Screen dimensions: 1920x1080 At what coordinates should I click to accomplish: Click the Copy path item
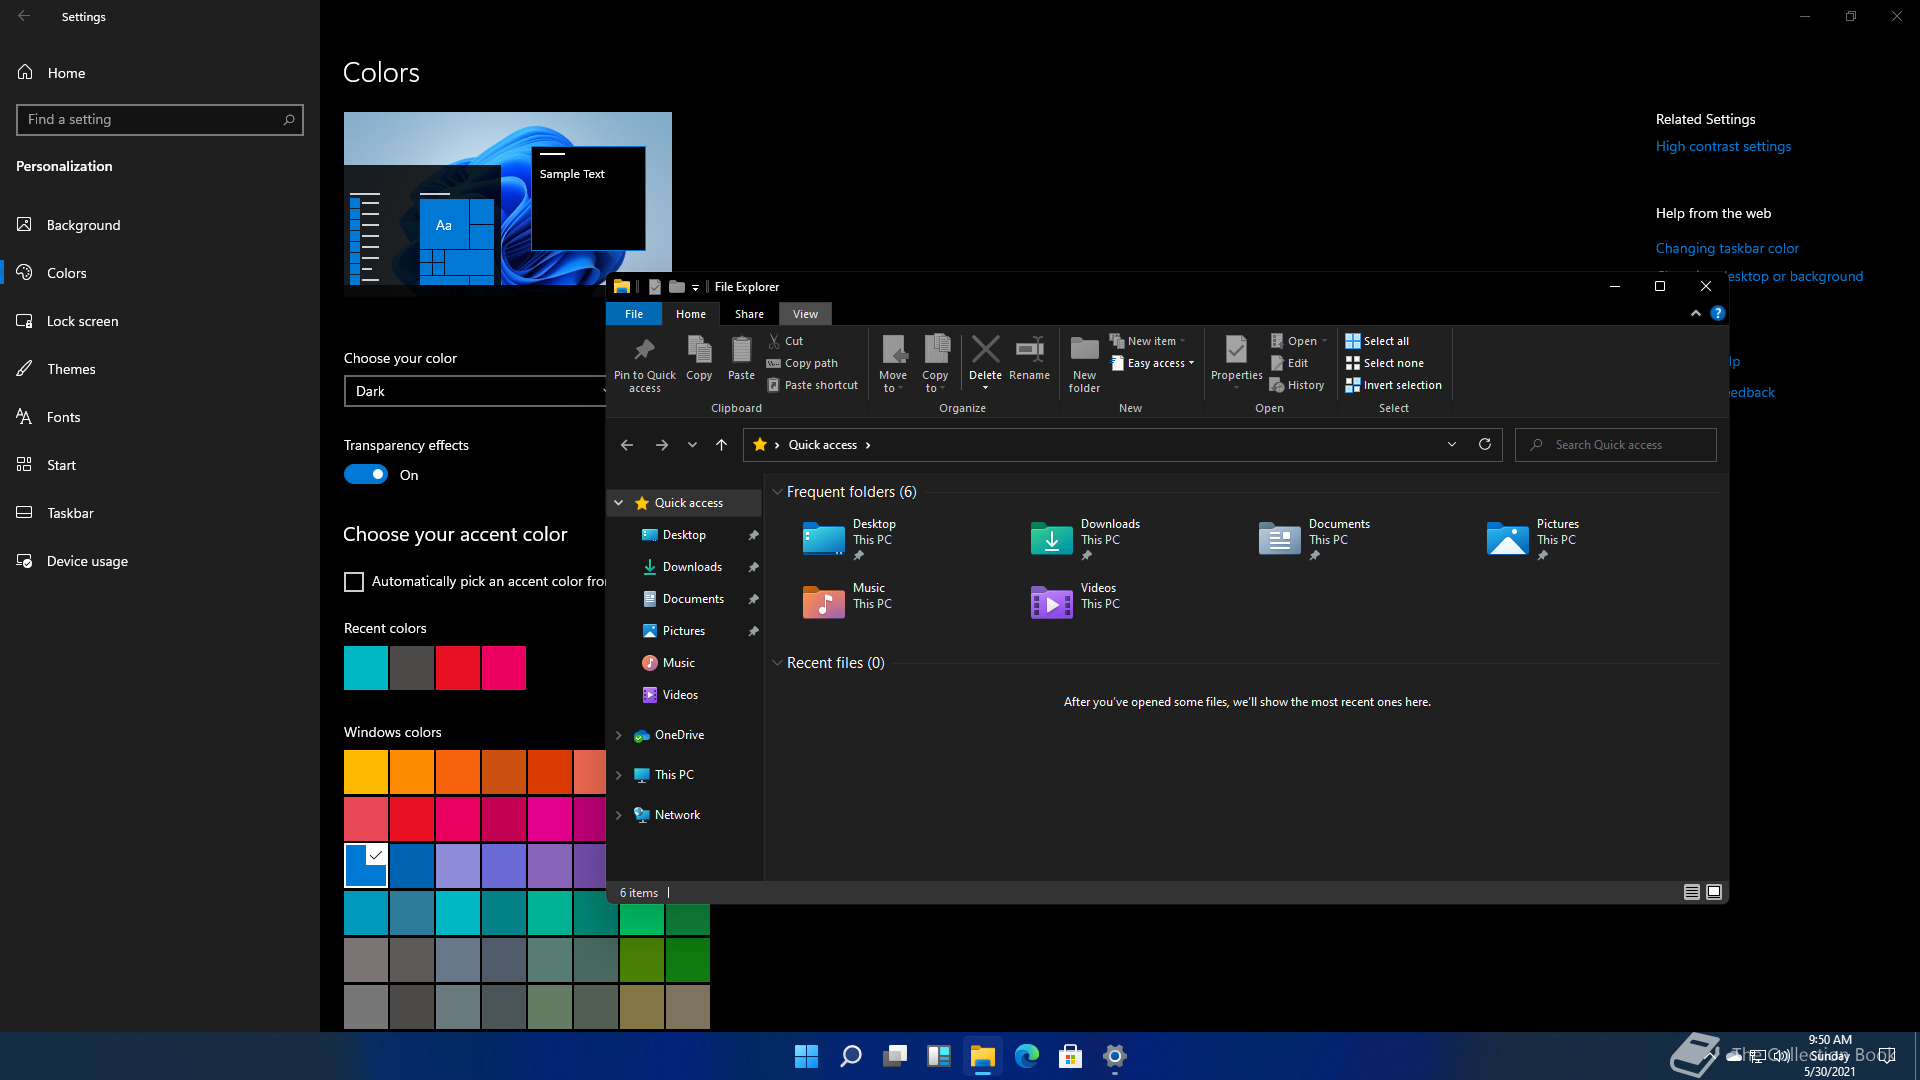pyautogui.click(x=802, y=363)
